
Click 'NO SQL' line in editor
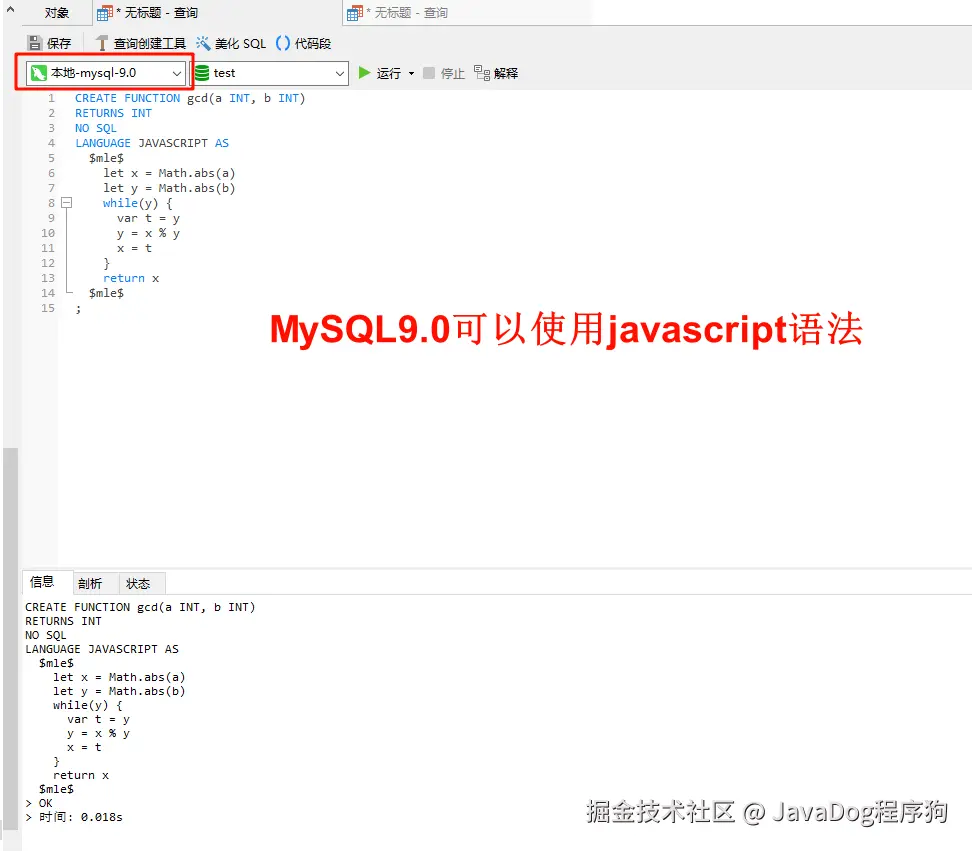point(95,128)
